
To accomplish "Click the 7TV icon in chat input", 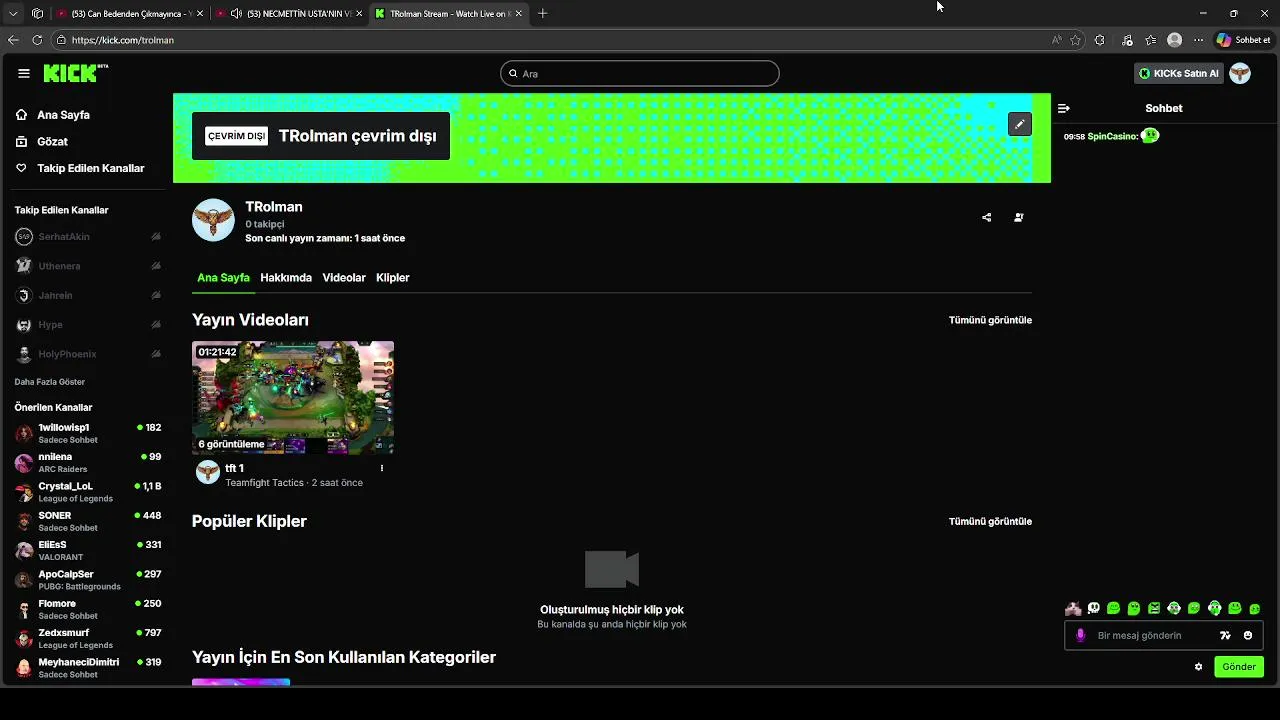I will [x=1225, y=635].
